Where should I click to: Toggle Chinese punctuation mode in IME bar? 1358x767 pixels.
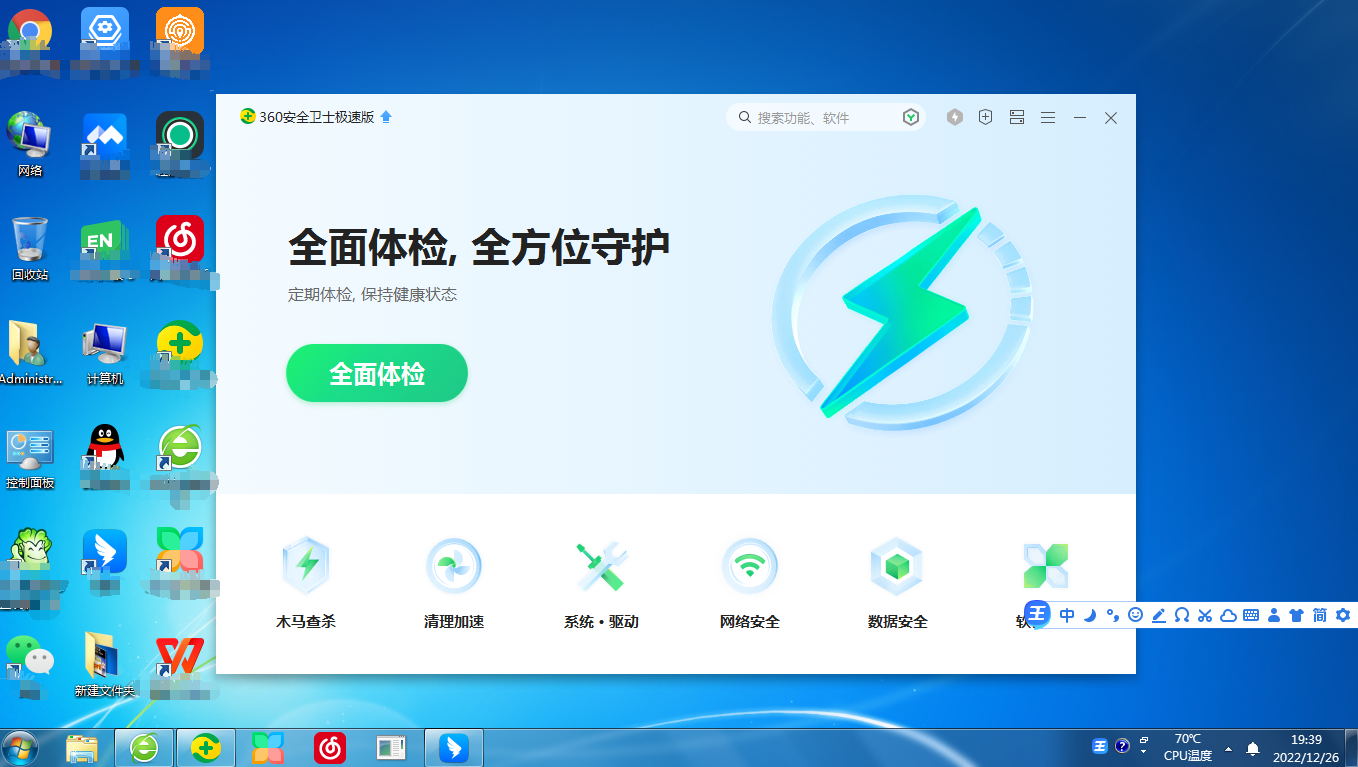(x=1113, y=615)
